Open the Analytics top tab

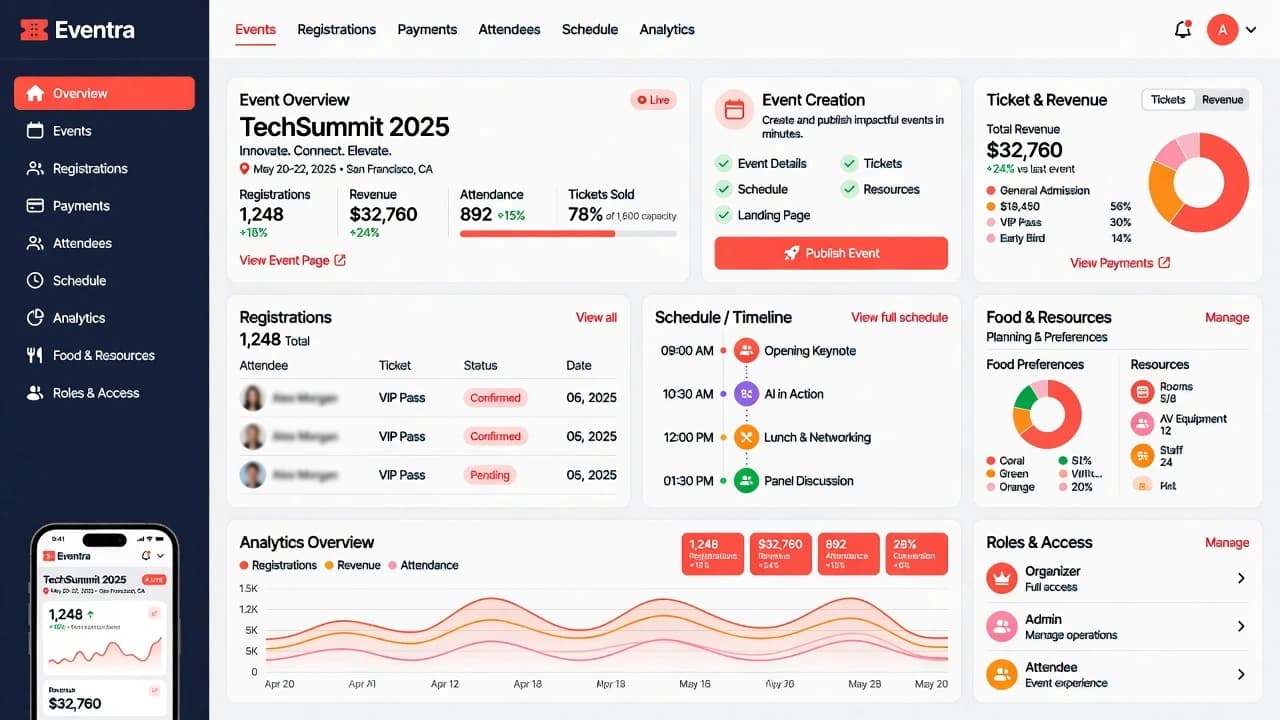pyautogui.click(x=667, y=29)
